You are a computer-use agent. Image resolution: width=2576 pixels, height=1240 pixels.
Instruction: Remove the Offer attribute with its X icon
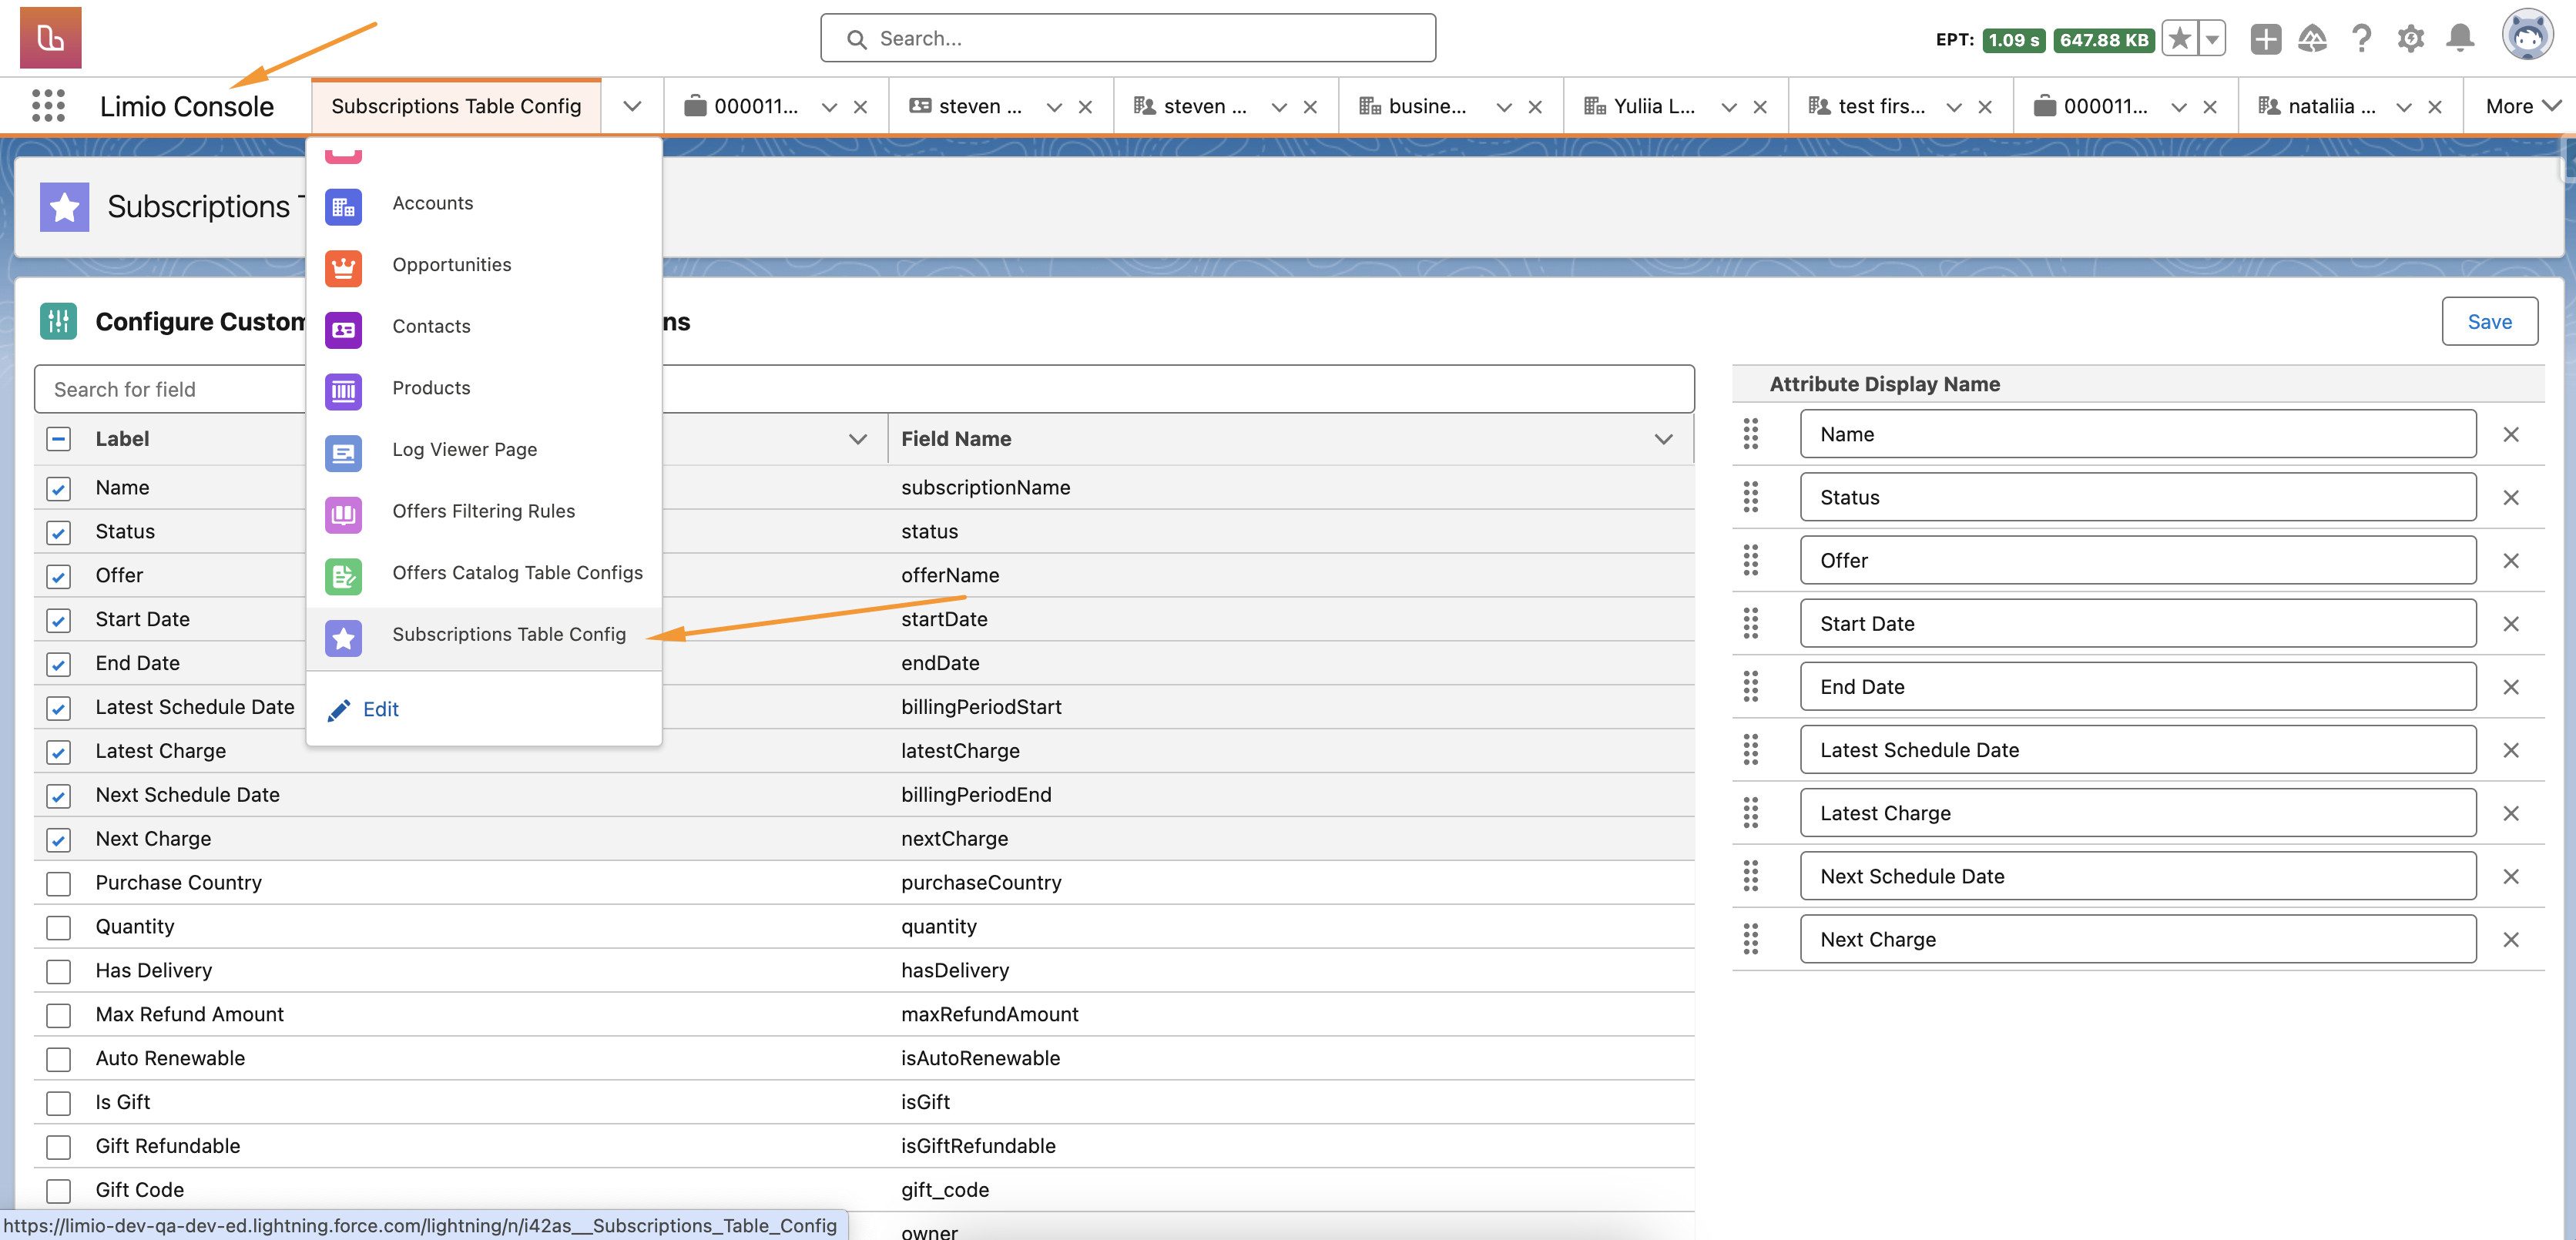[x=2510, y=560]
